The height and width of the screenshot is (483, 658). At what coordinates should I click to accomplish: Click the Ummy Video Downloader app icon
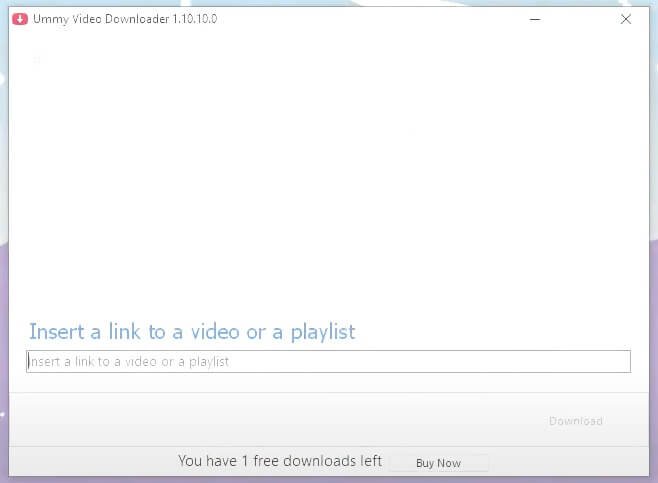pyautogui.click(x=20, y=19)
